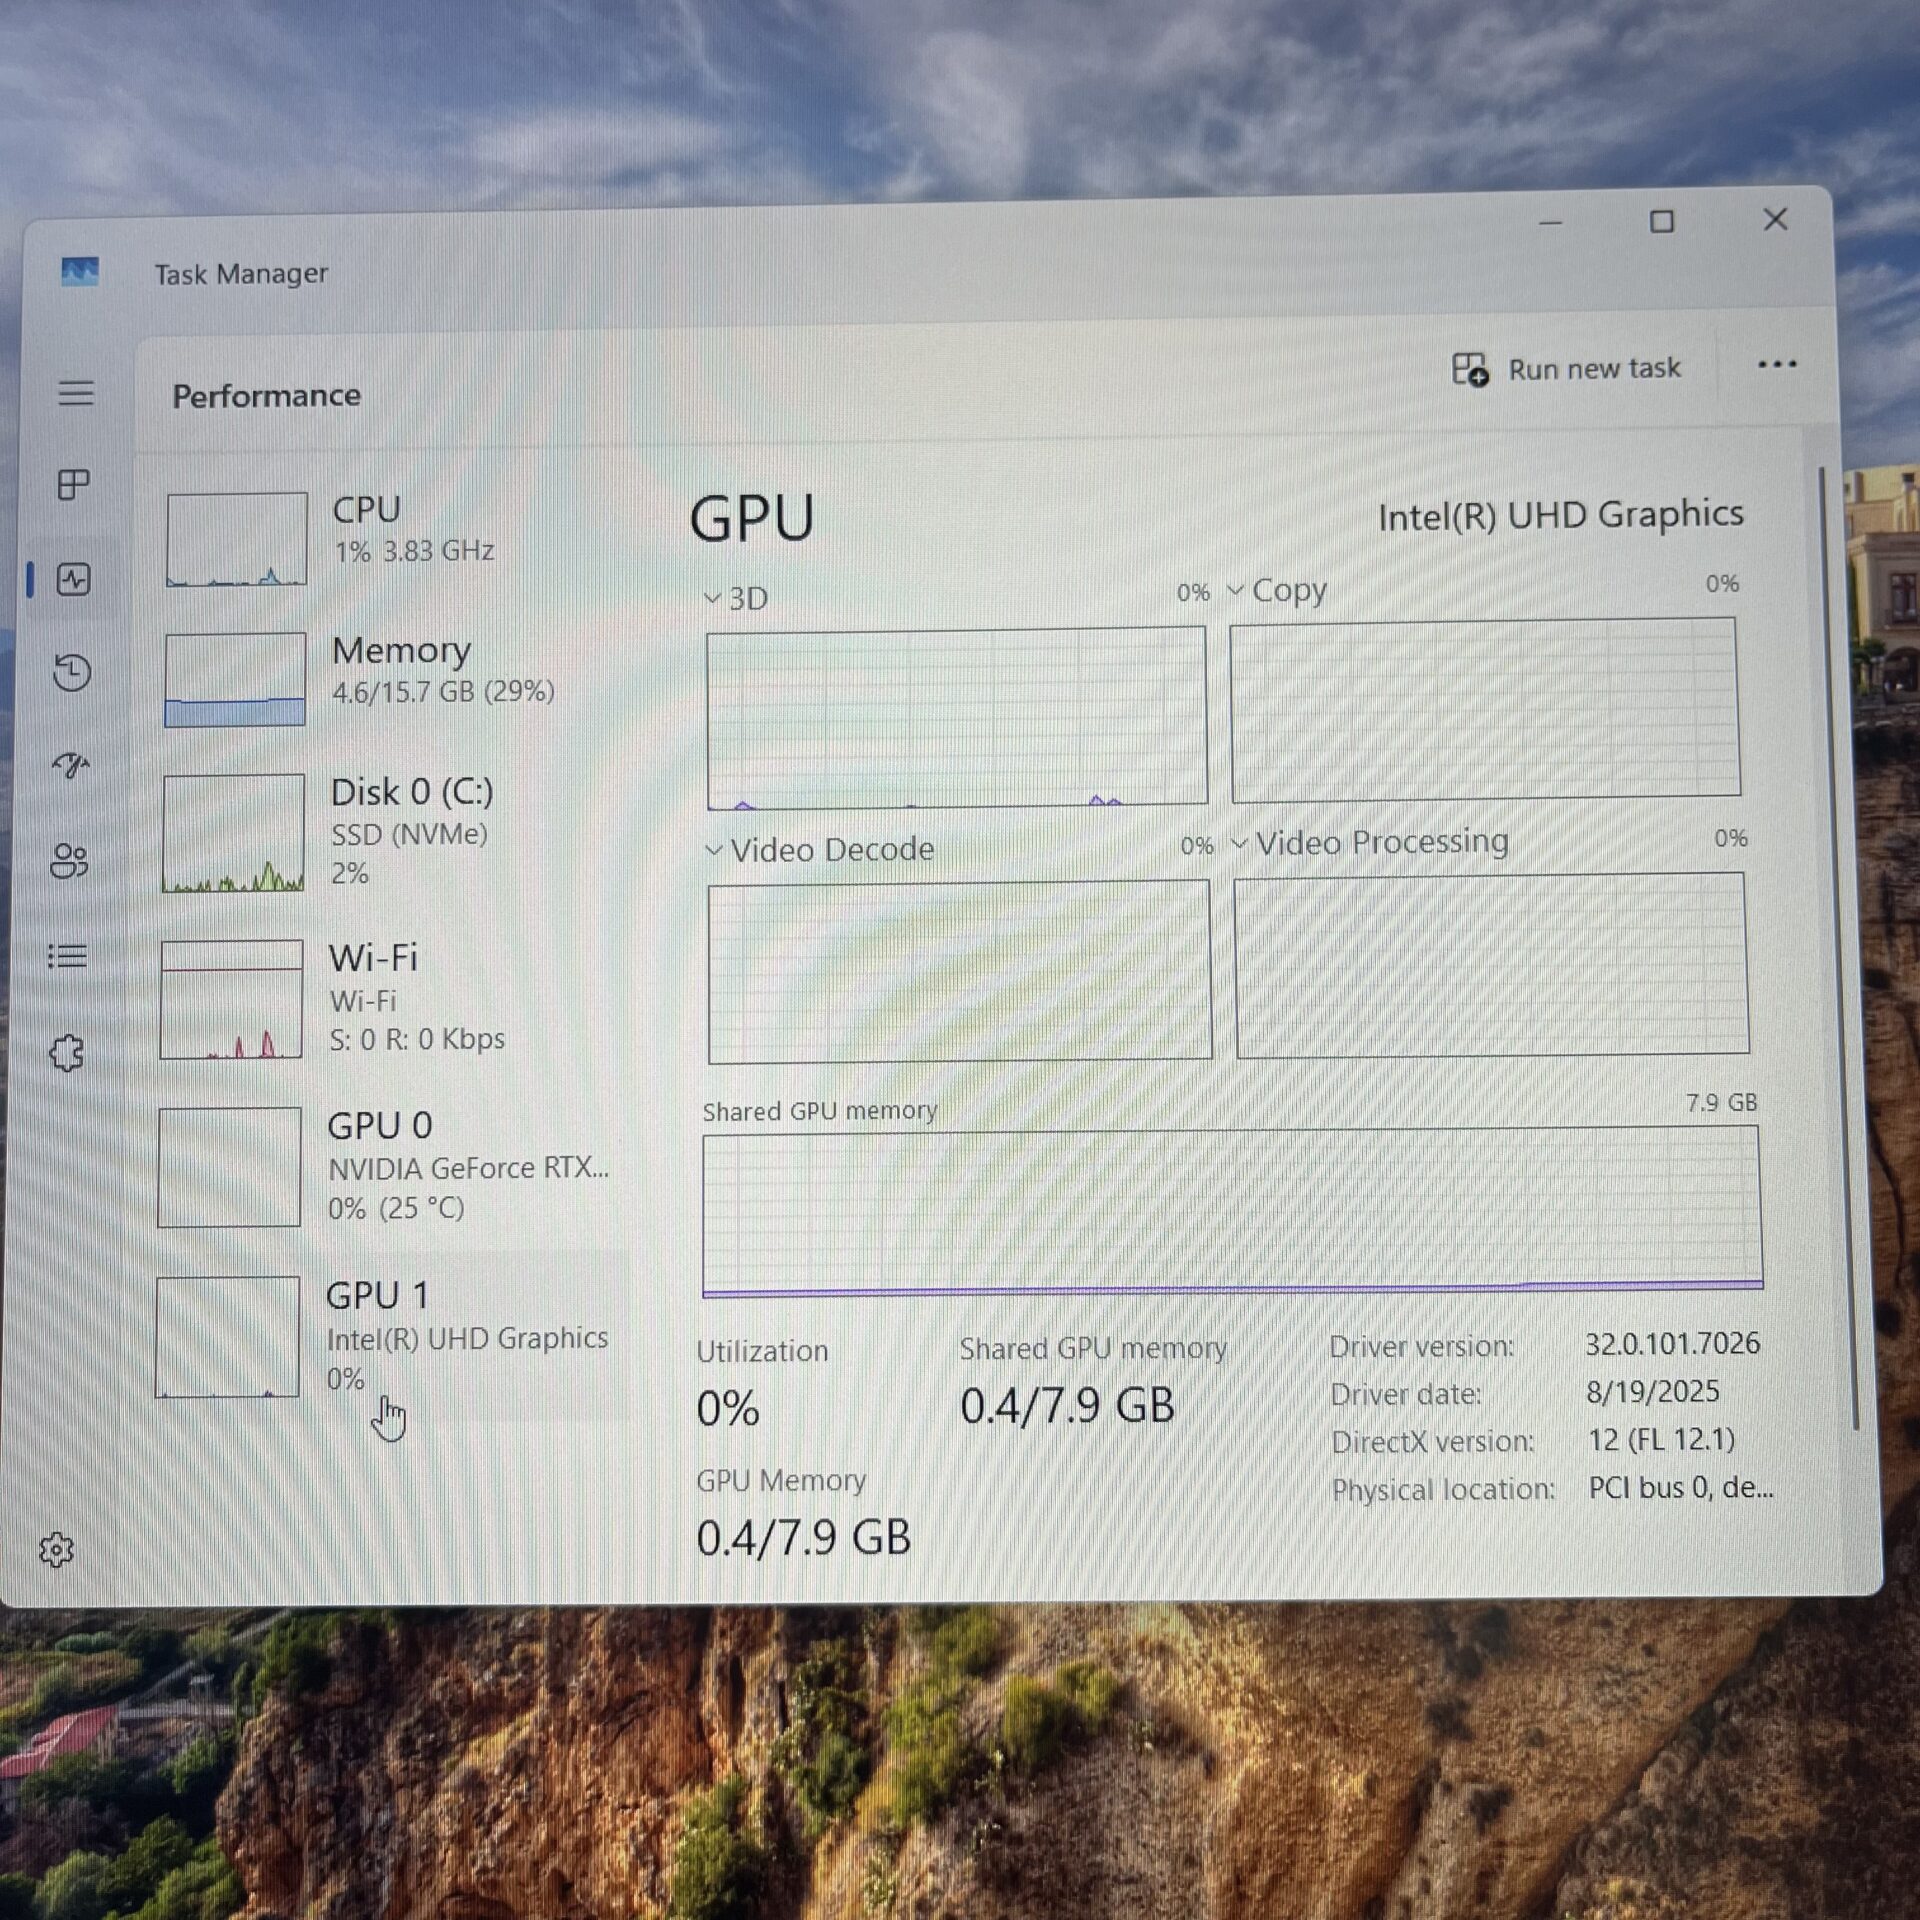Open the Video Processing engine dropdown
The height and width of the screenshot is (1920, 1920).
[1369, 843]
